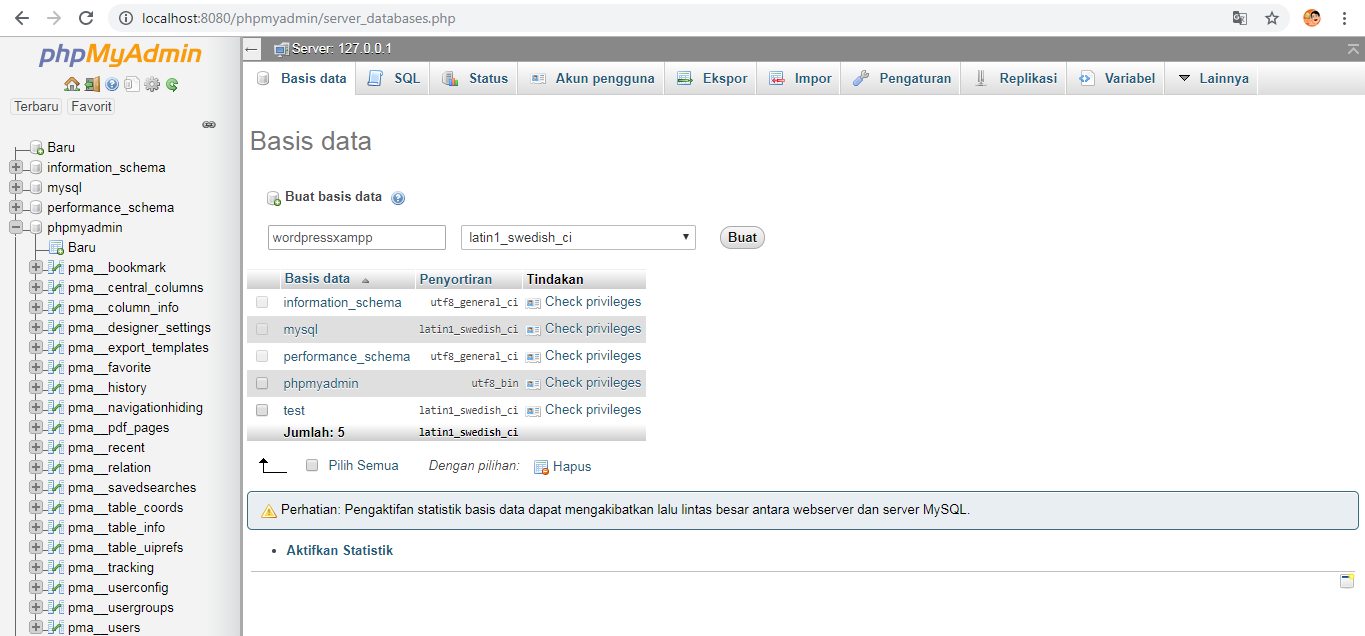Click the logout door icon in sidebar
The height and width of the screenshot is (636, 1365).
[92, 85]
